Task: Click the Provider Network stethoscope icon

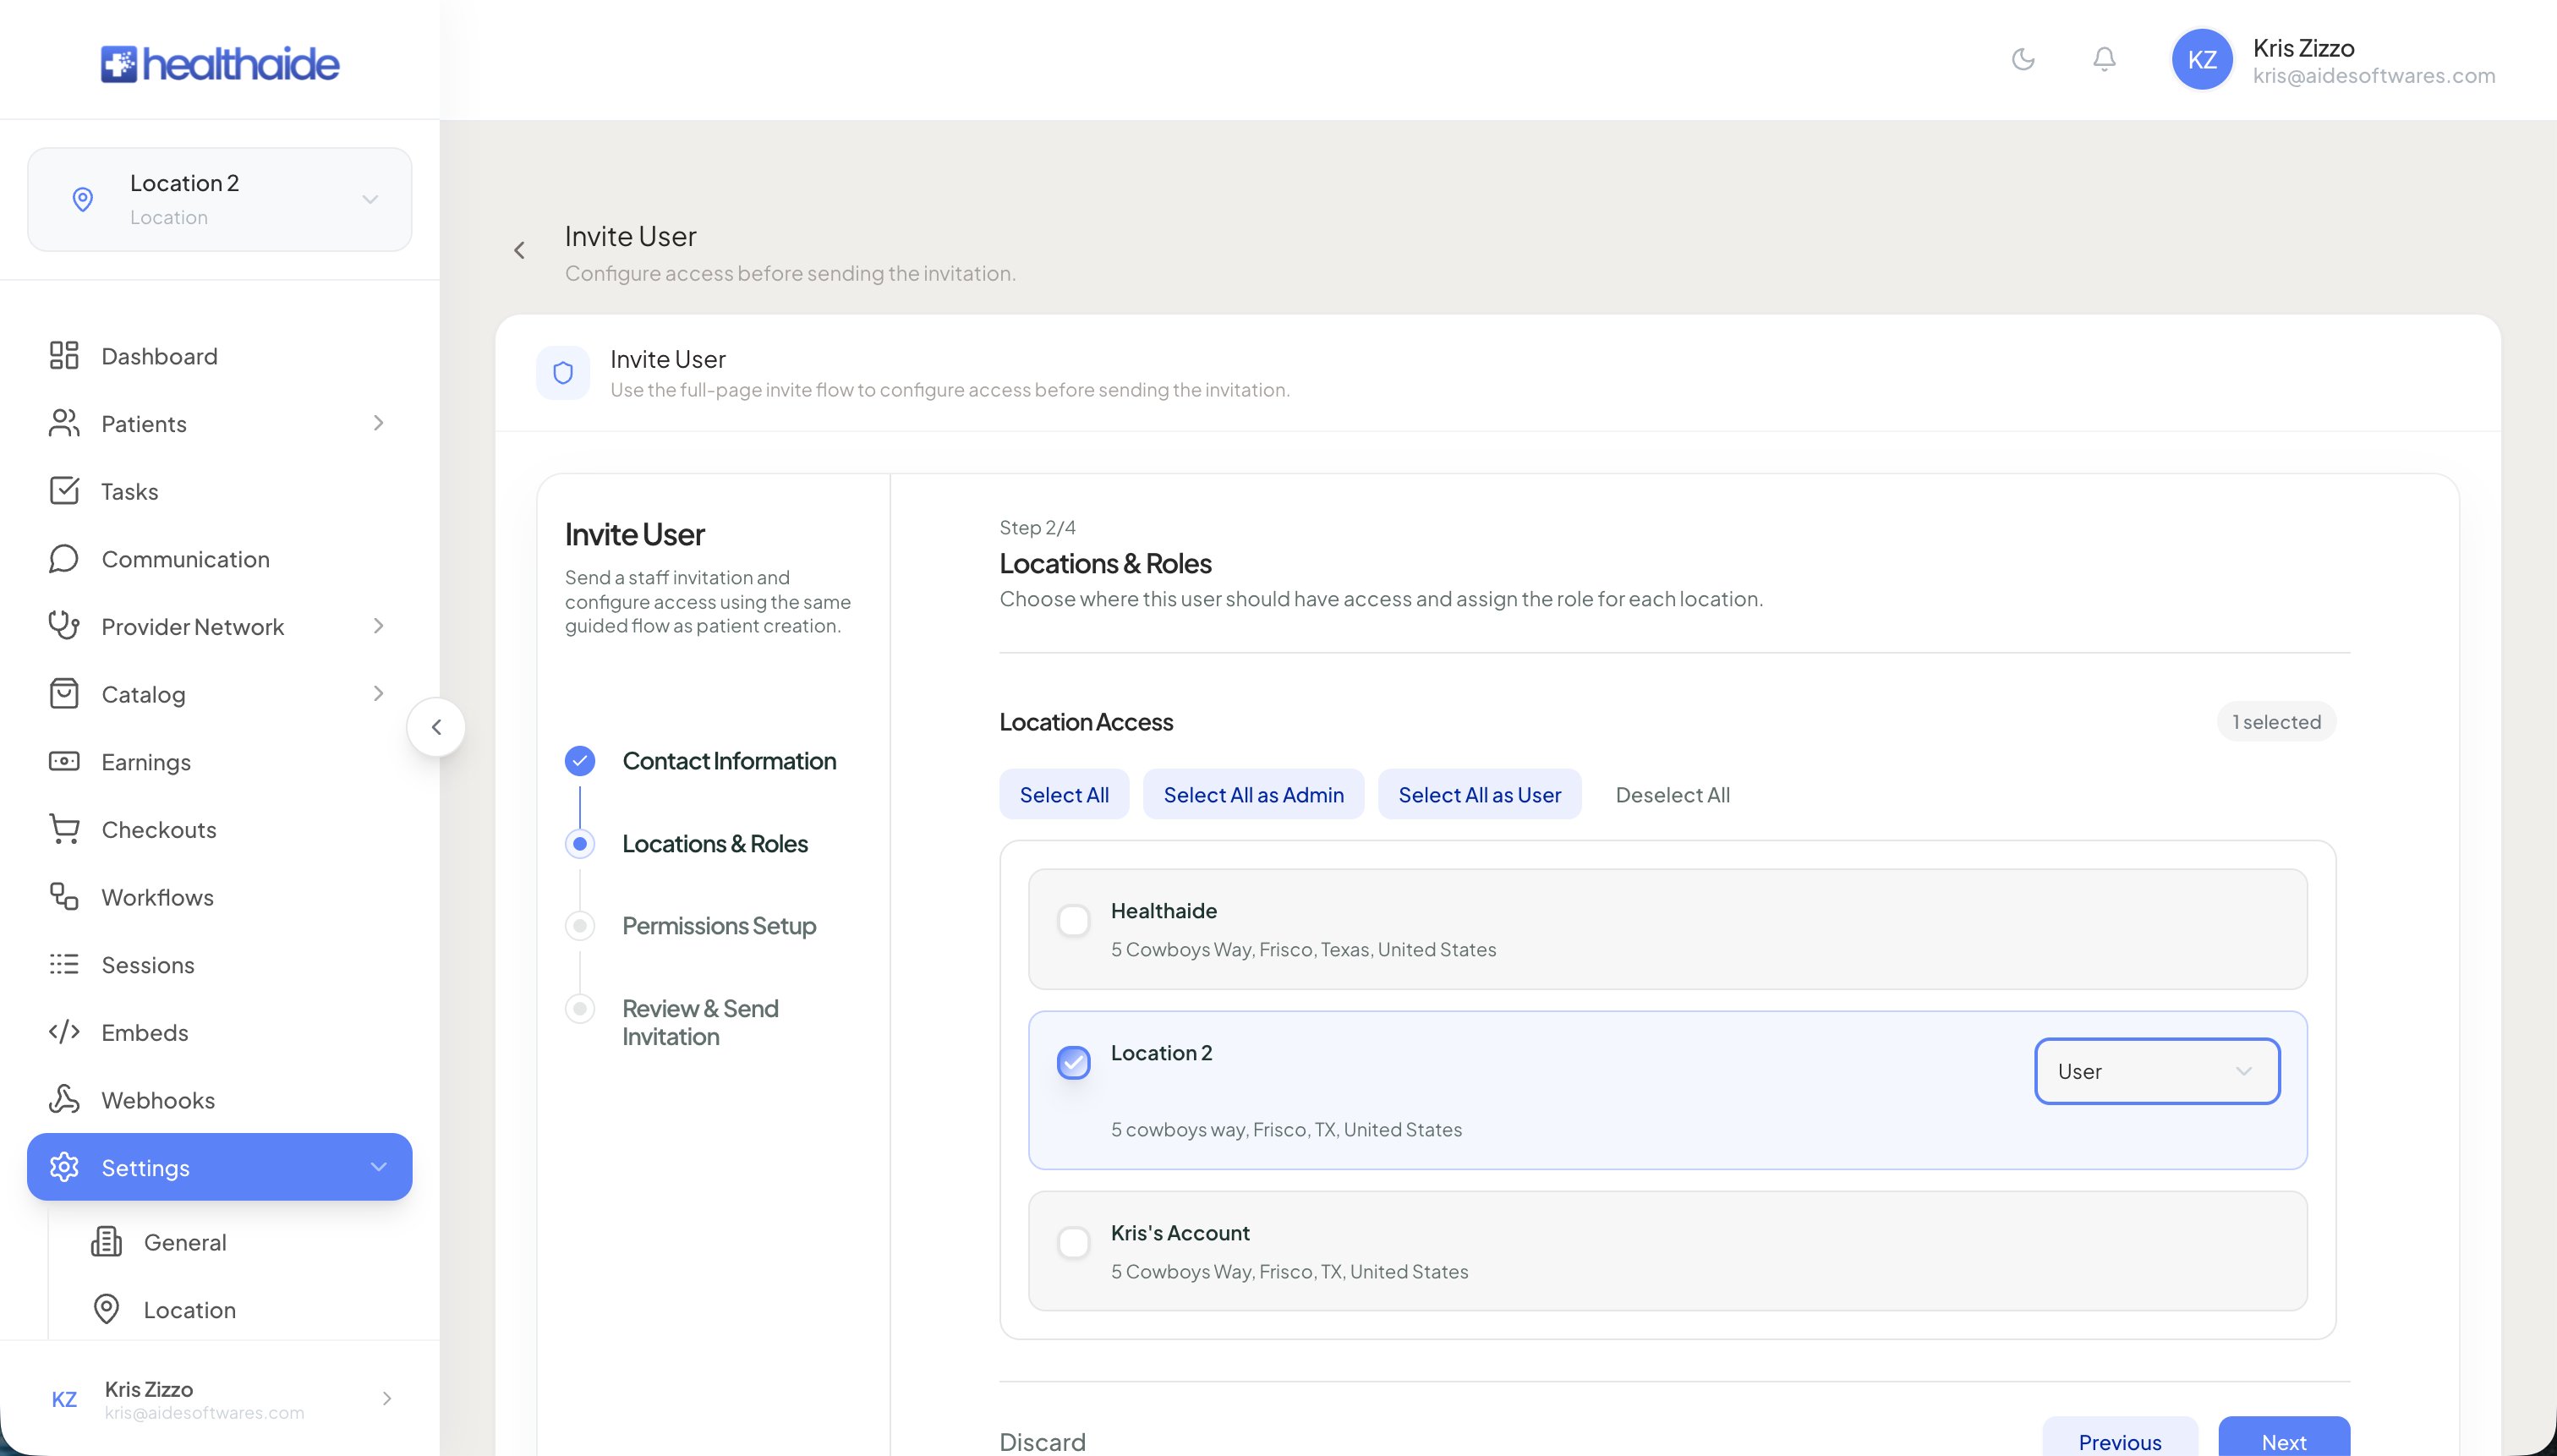Action: point(64,626)
